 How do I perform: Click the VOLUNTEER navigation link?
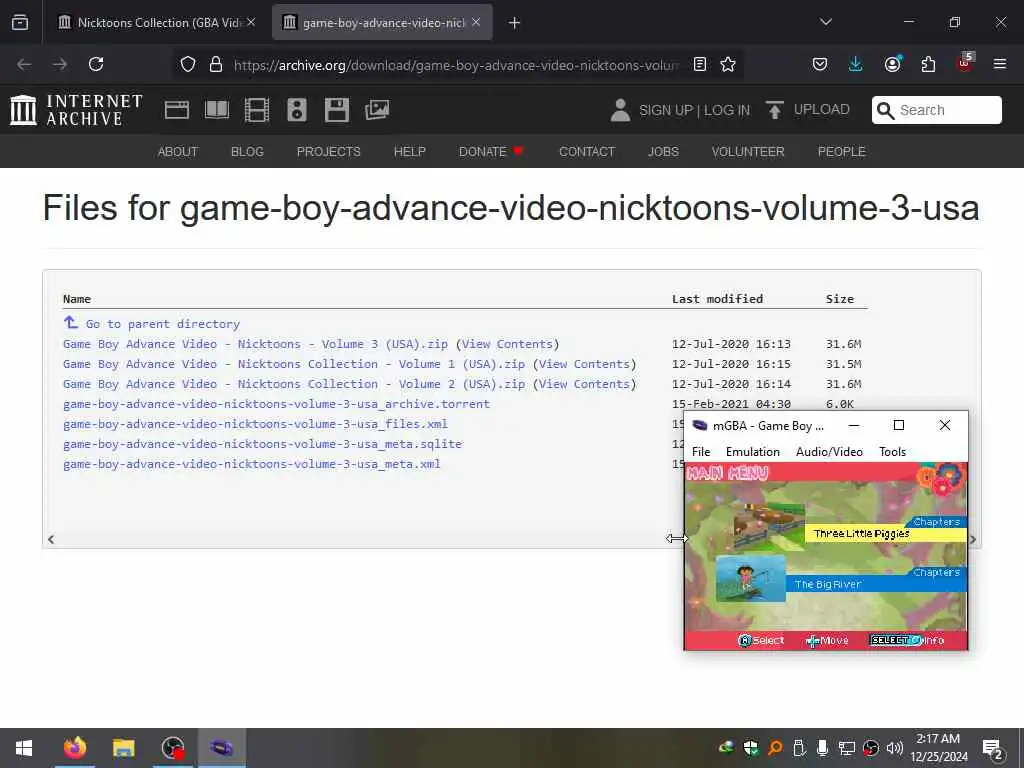(748, 152)
